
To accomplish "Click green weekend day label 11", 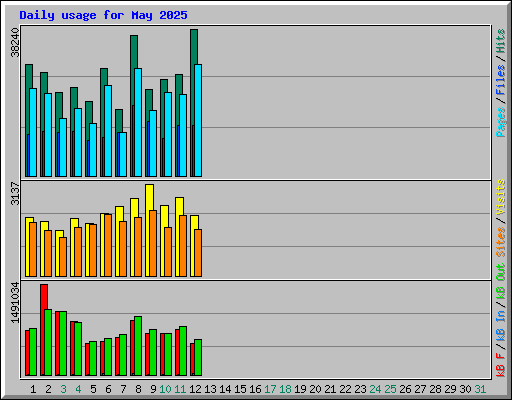I will click(x=180, y=389).
